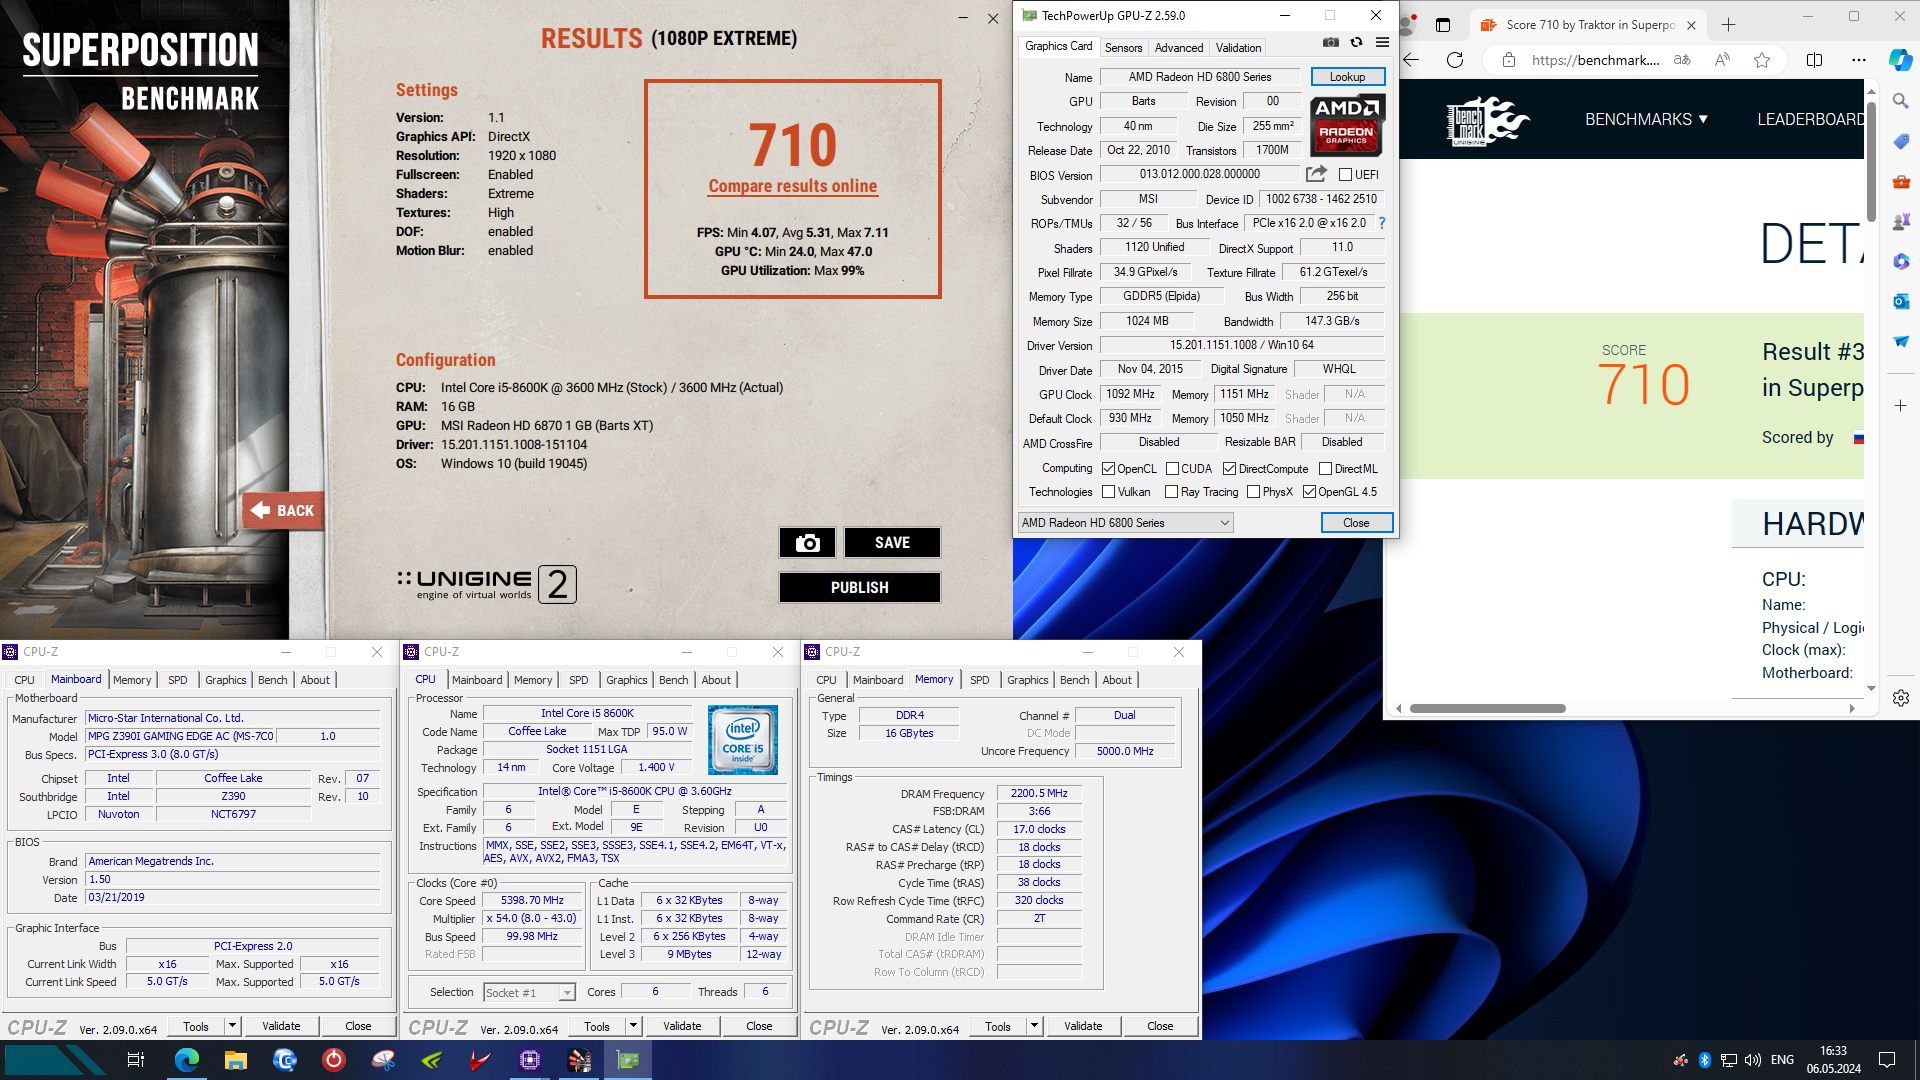The image size is (1920, 1080).
Task: Open Outlook from the Edge sidebar
Action: click(x=1901, y=301)
